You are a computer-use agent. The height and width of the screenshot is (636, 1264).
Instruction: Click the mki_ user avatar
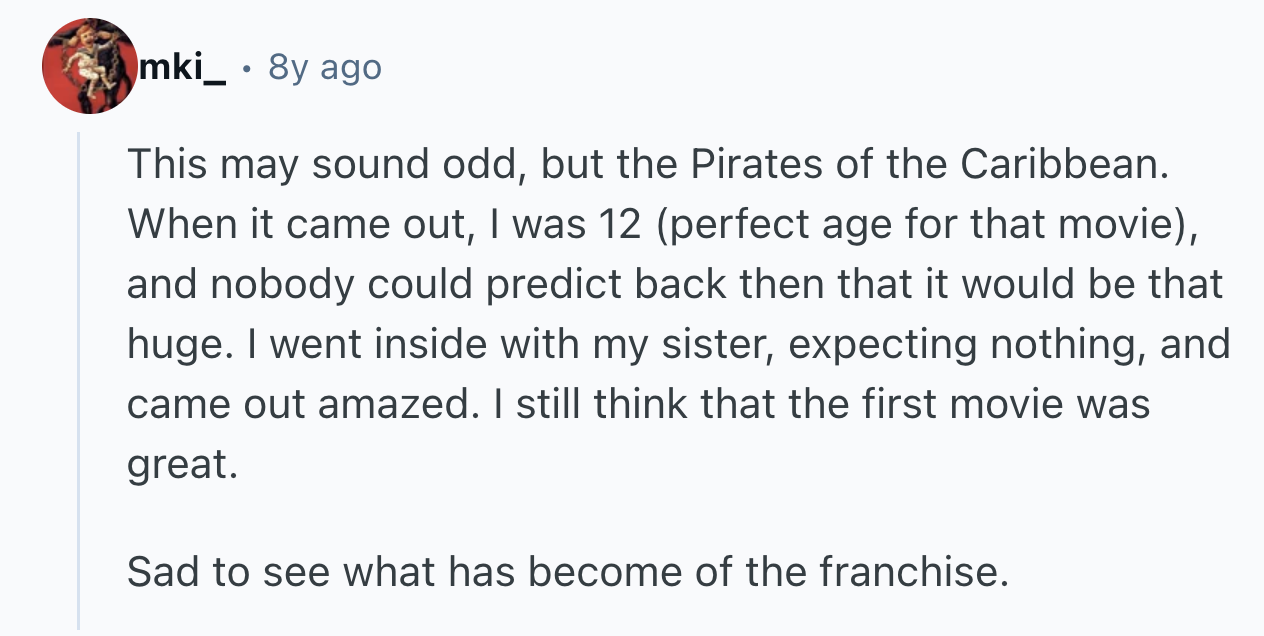pos(89,66)
